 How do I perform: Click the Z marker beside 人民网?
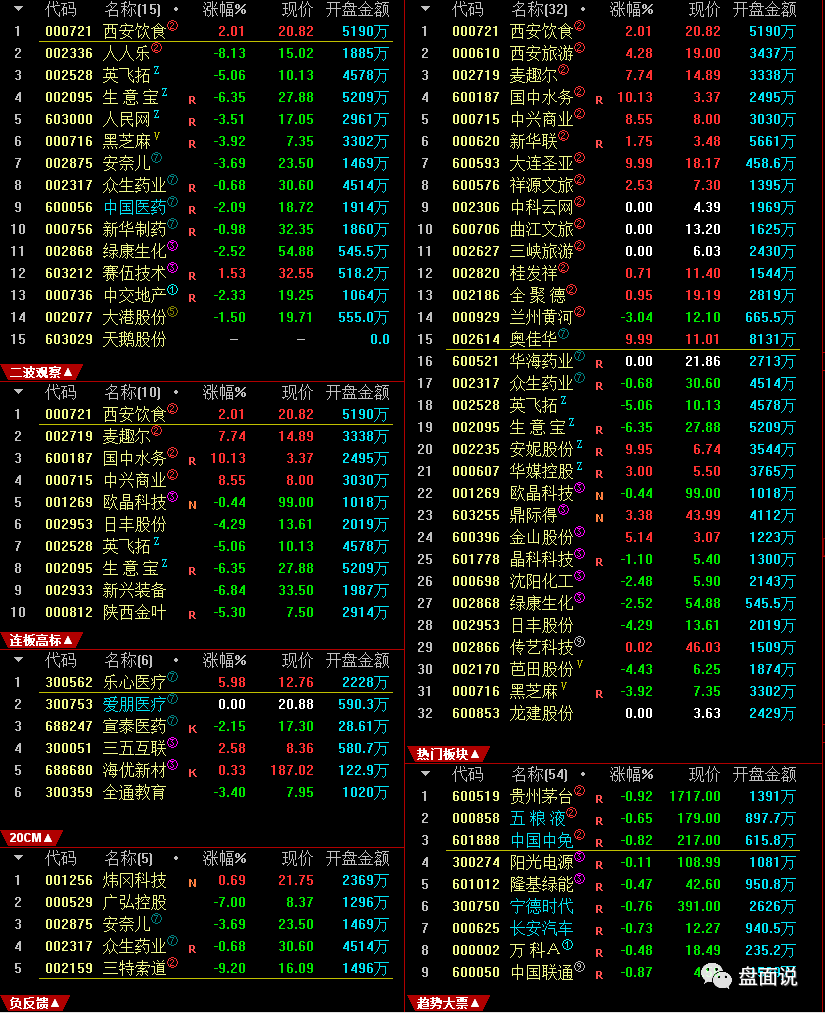pos(156,114)
